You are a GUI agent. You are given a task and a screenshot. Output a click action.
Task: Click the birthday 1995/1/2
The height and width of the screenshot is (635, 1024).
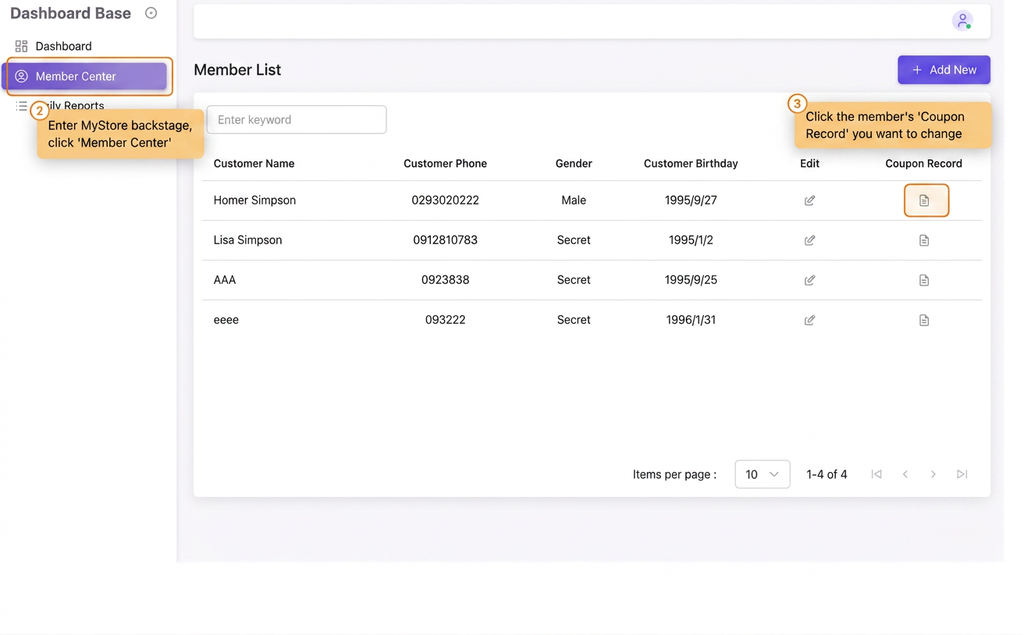click(691, 240)
